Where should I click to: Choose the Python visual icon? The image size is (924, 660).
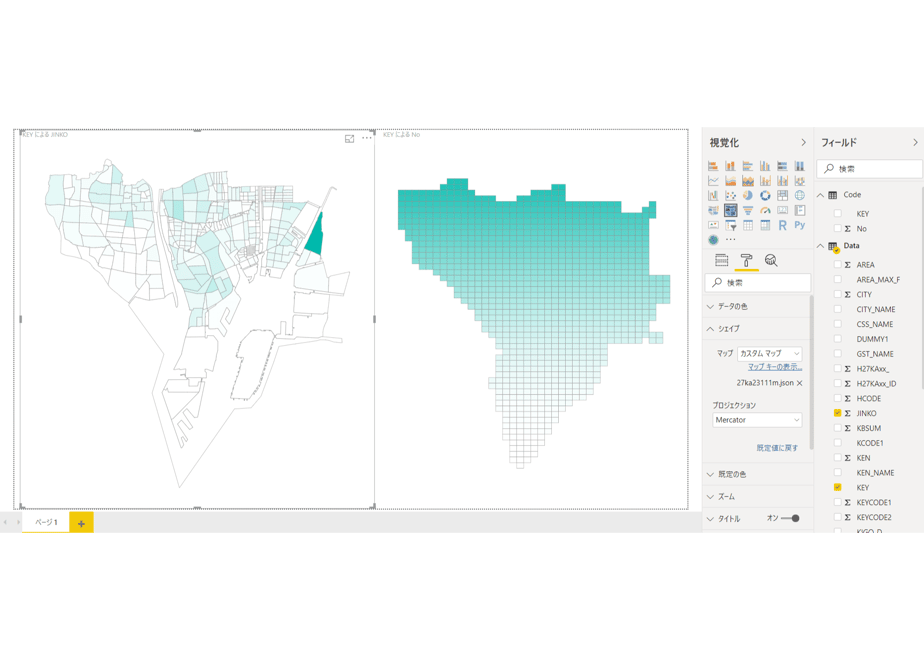click(800, 225)
